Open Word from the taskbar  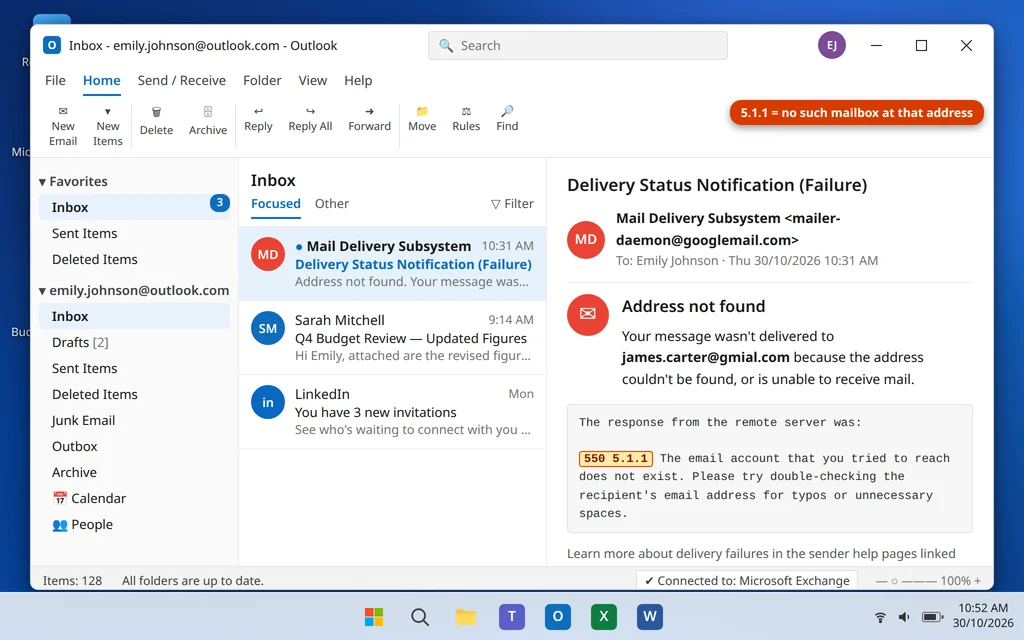[650, 616]
